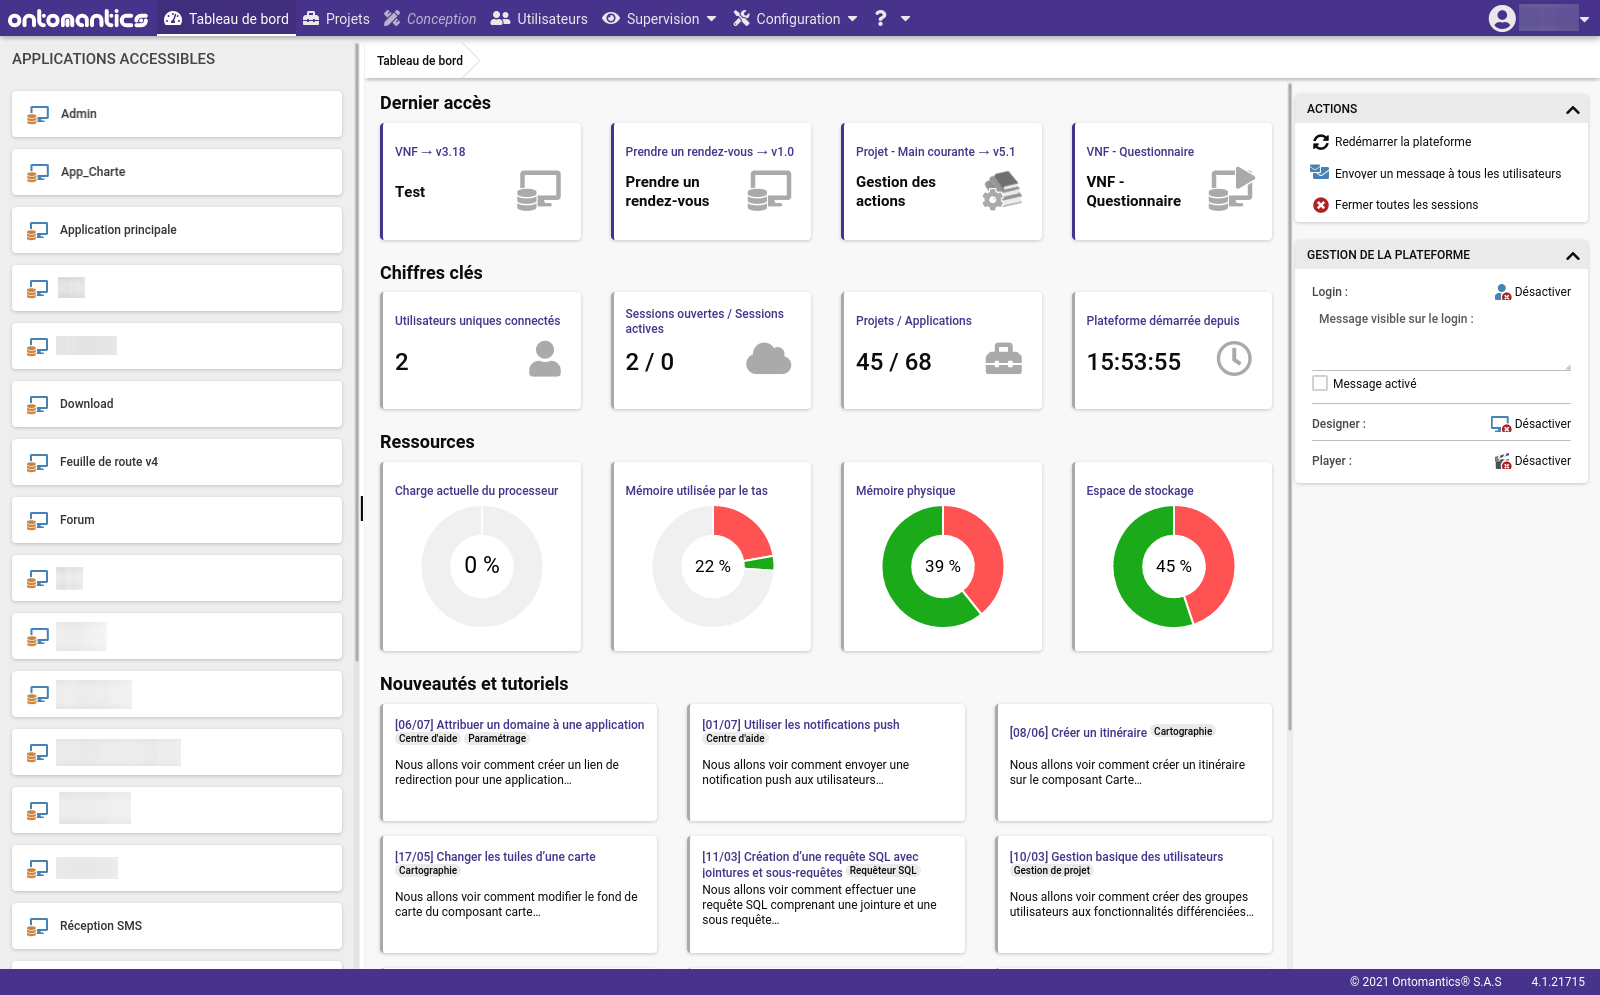Click the Cartographie tag on Créer un itinéraire
The image size is (1600, 995).
click(1183, 731)
